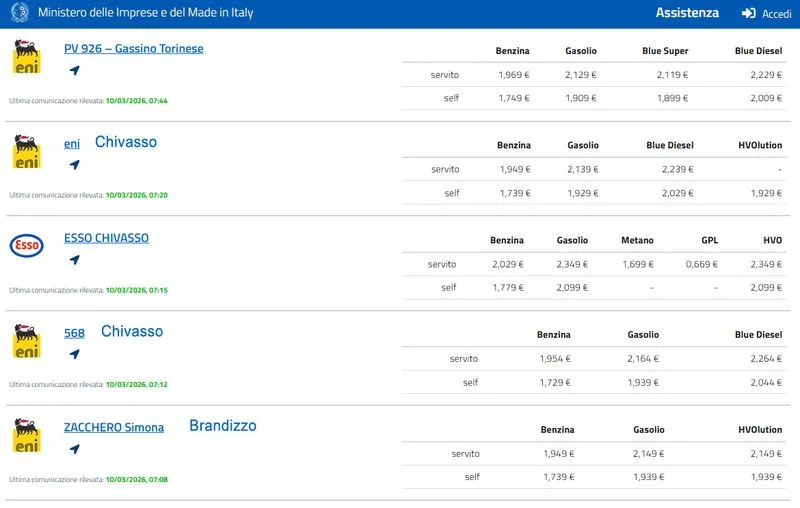
Task: Open station 568 details link
Action: click(74, 333)
